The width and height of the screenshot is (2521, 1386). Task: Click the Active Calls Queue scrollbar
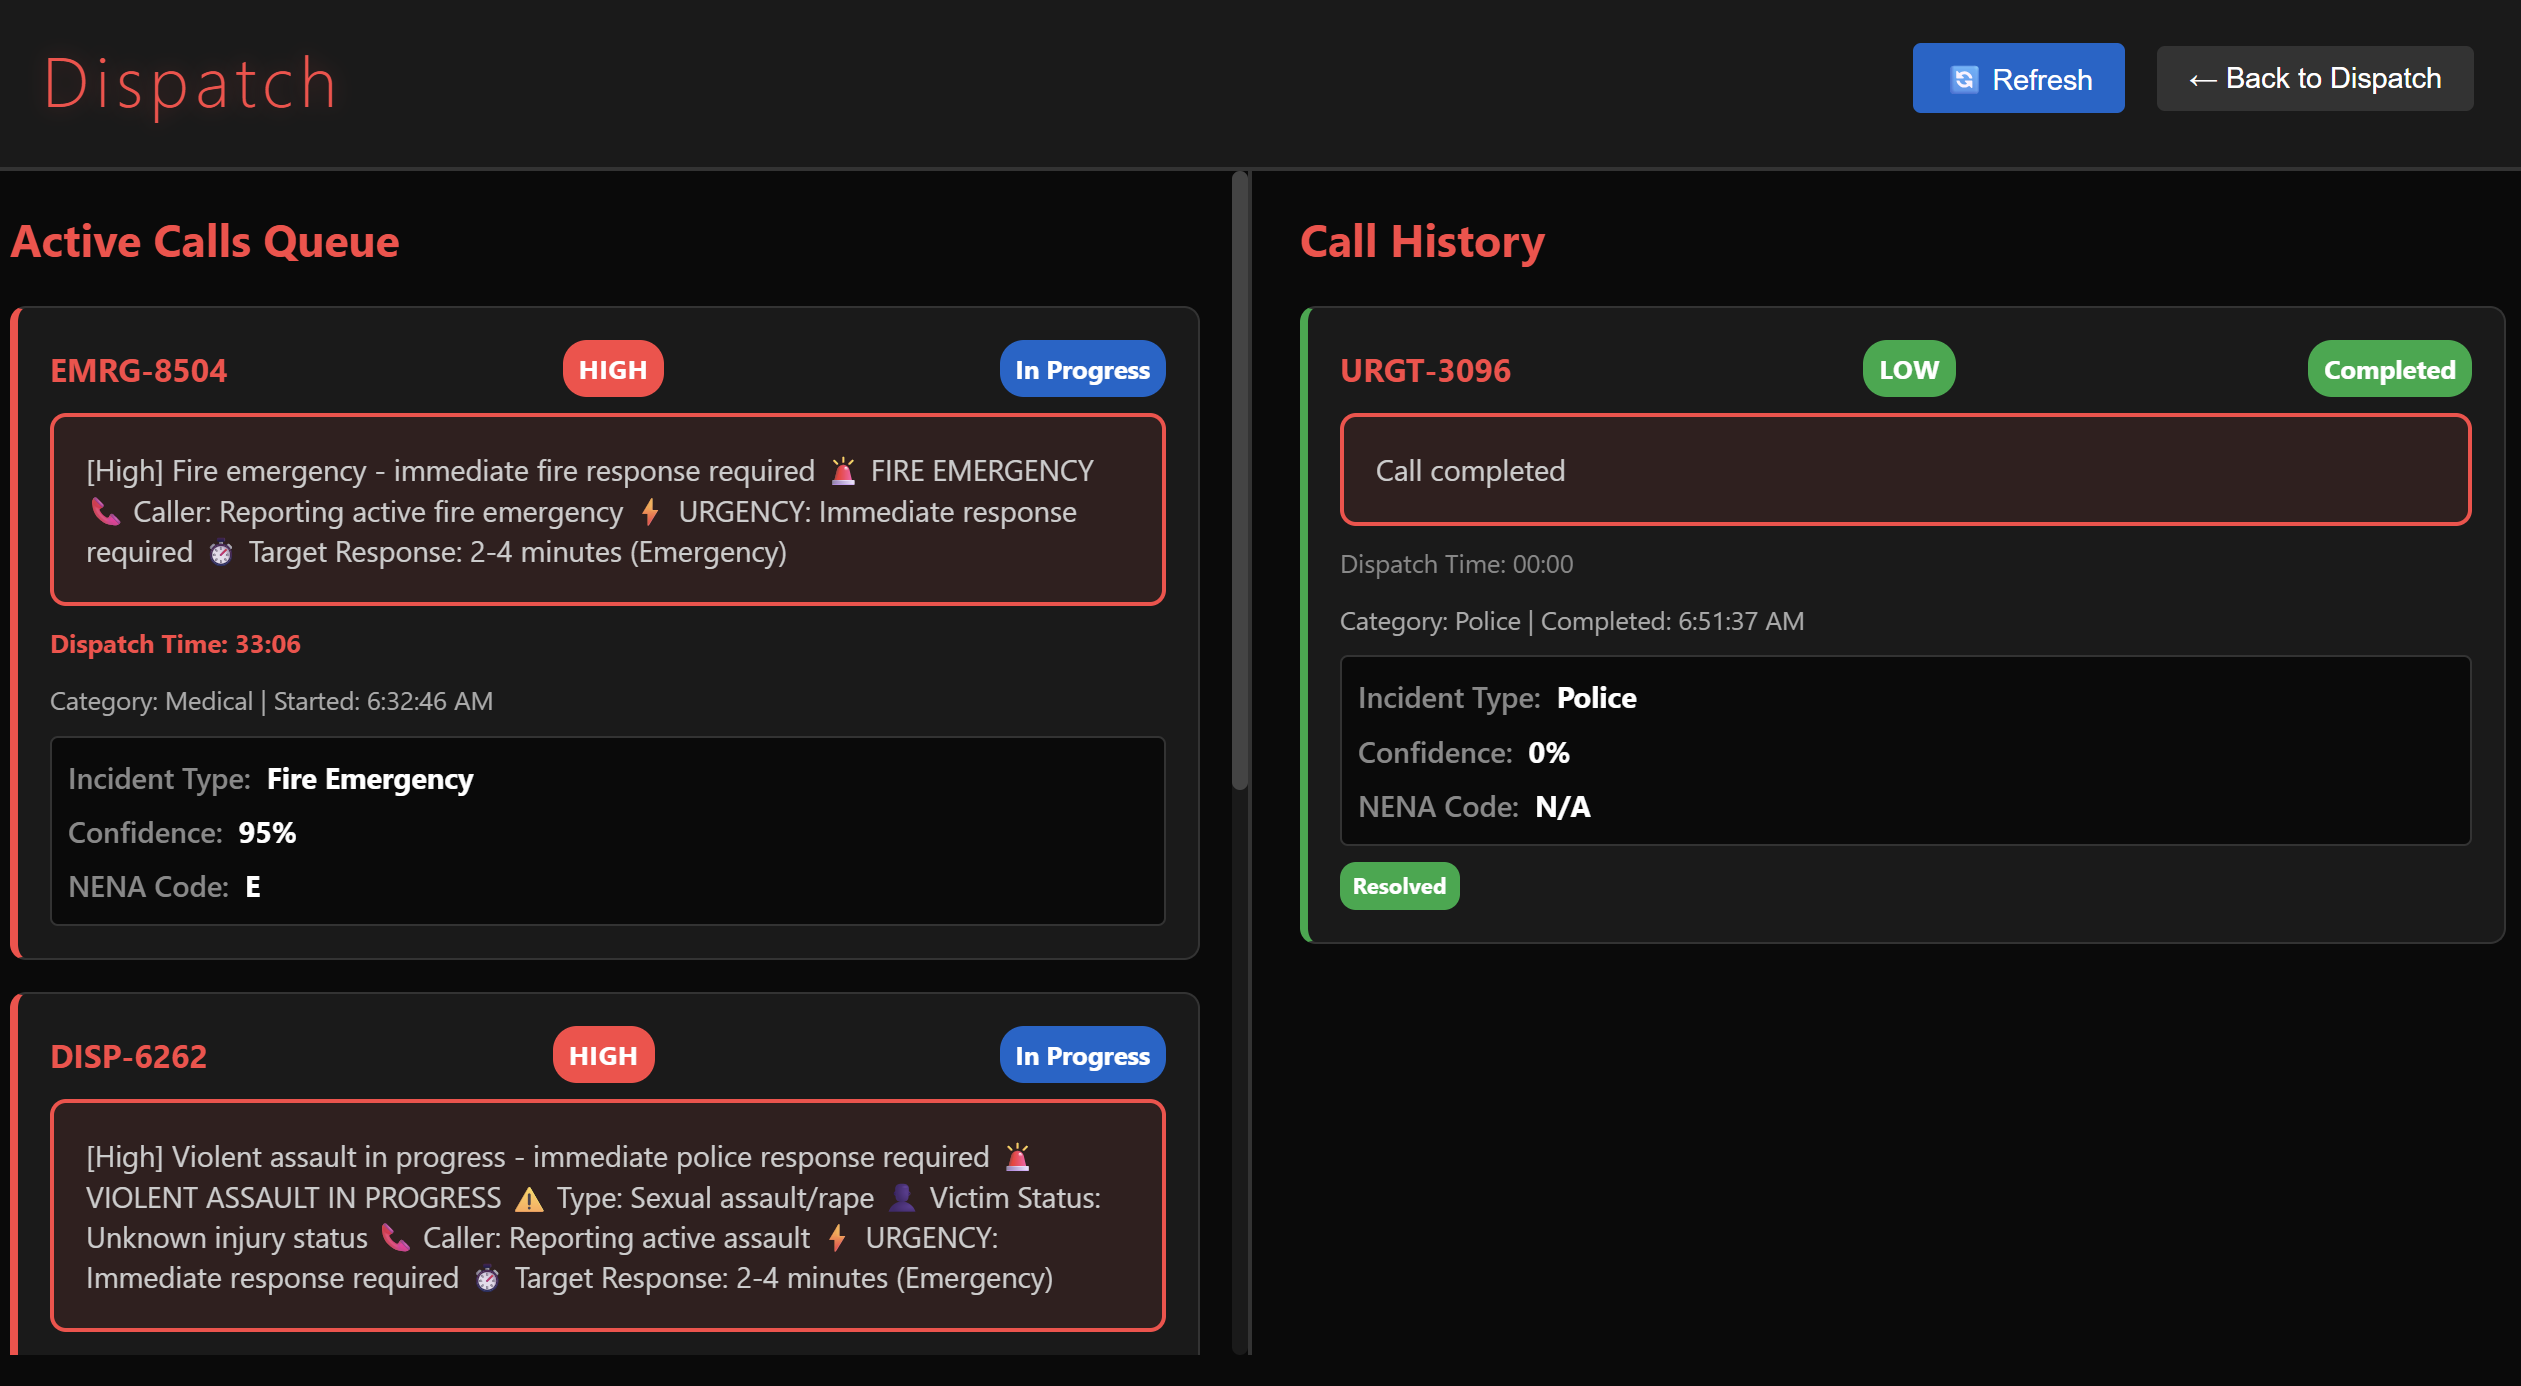[1240, 480]
